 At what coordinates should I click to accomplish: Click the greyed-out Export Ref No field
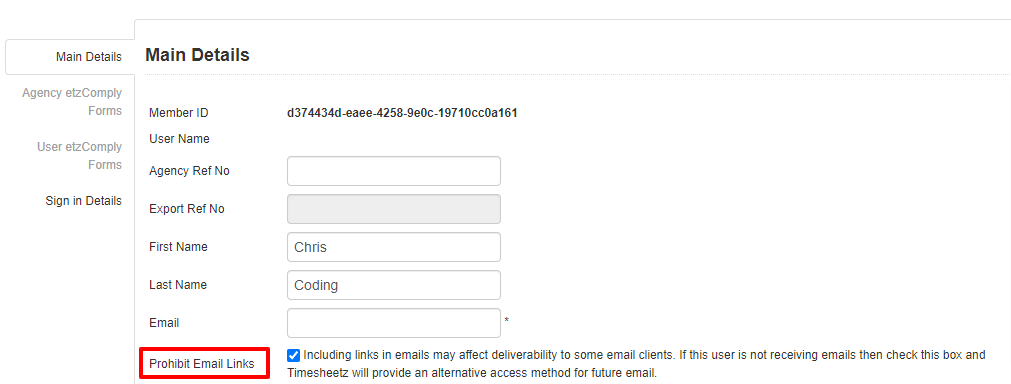click(394, 209)
